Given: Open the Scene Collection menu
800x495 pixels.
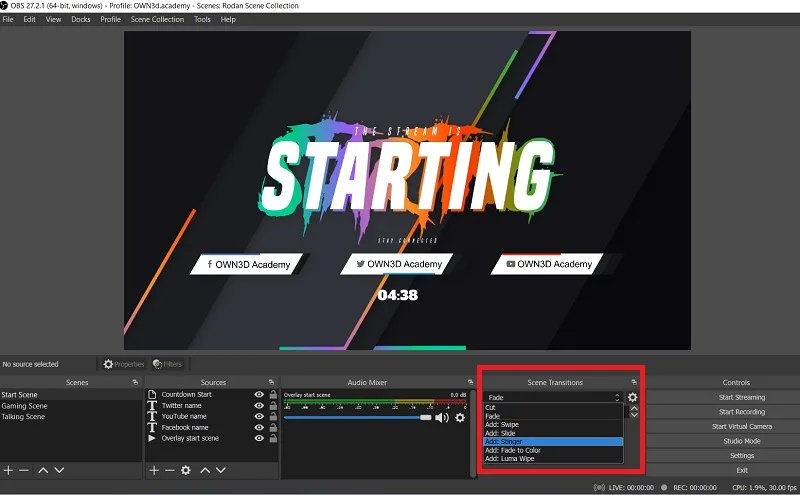Looking at the screenshot, I should tap(157, 19).
